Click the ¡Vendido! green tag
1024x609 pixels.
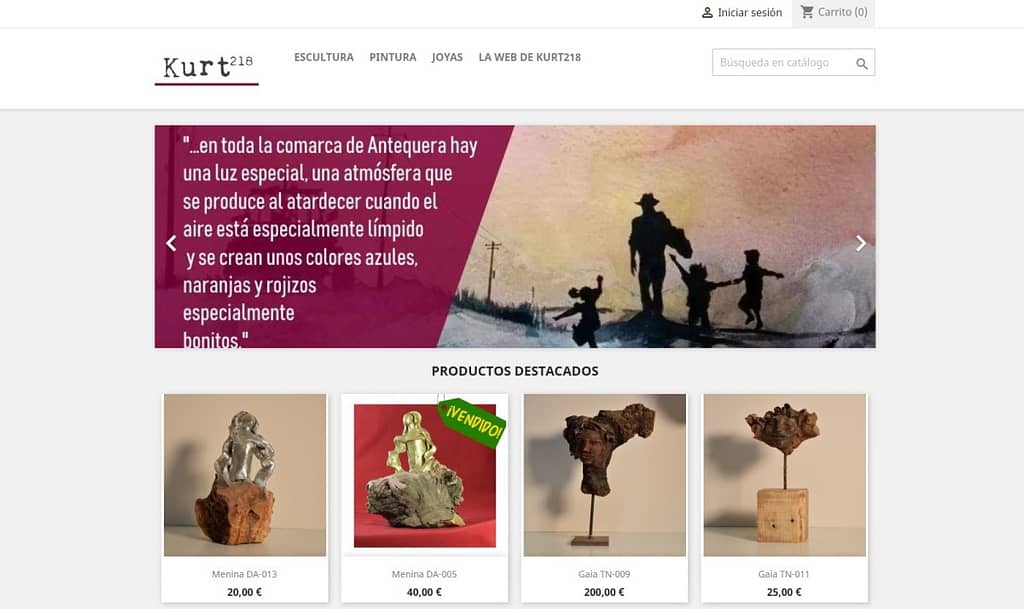tap(472, 422)
